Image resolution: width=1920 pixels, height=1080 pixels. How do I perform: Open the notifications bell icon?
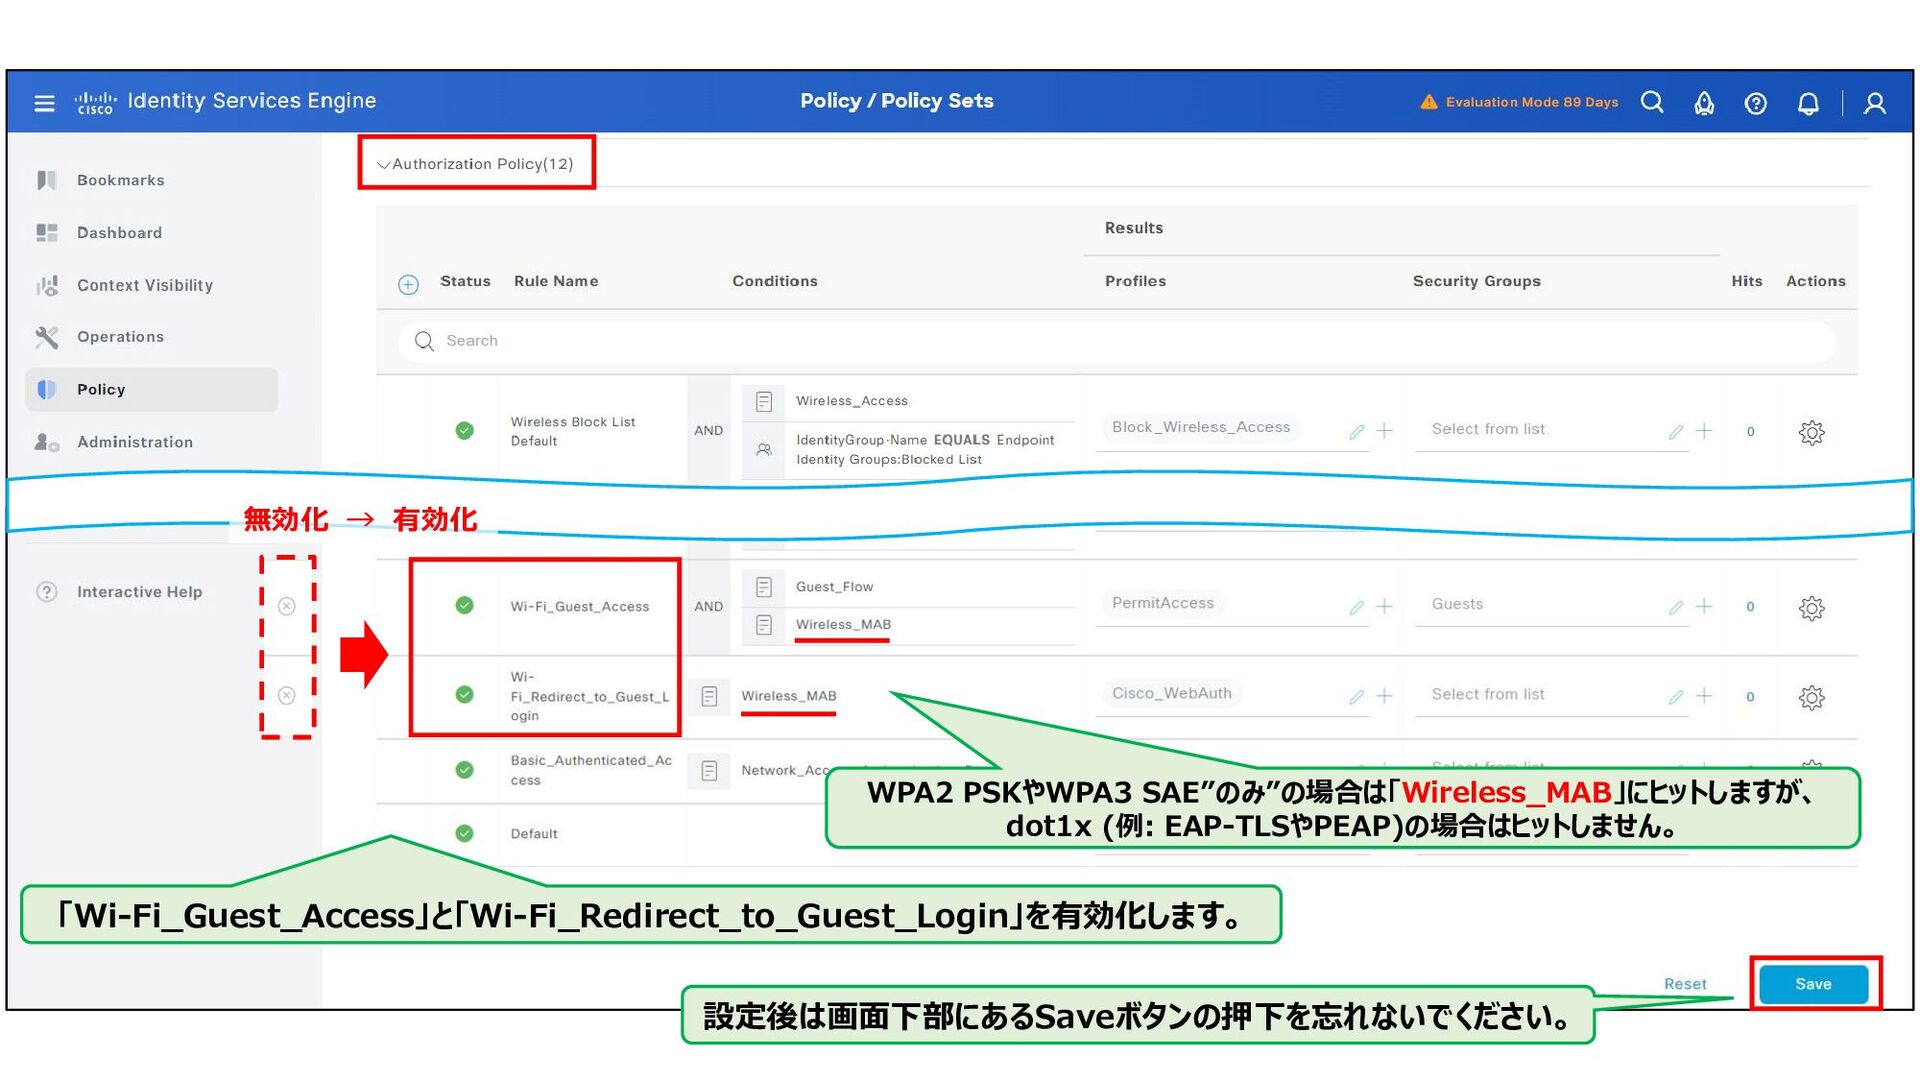(1808, 103)
